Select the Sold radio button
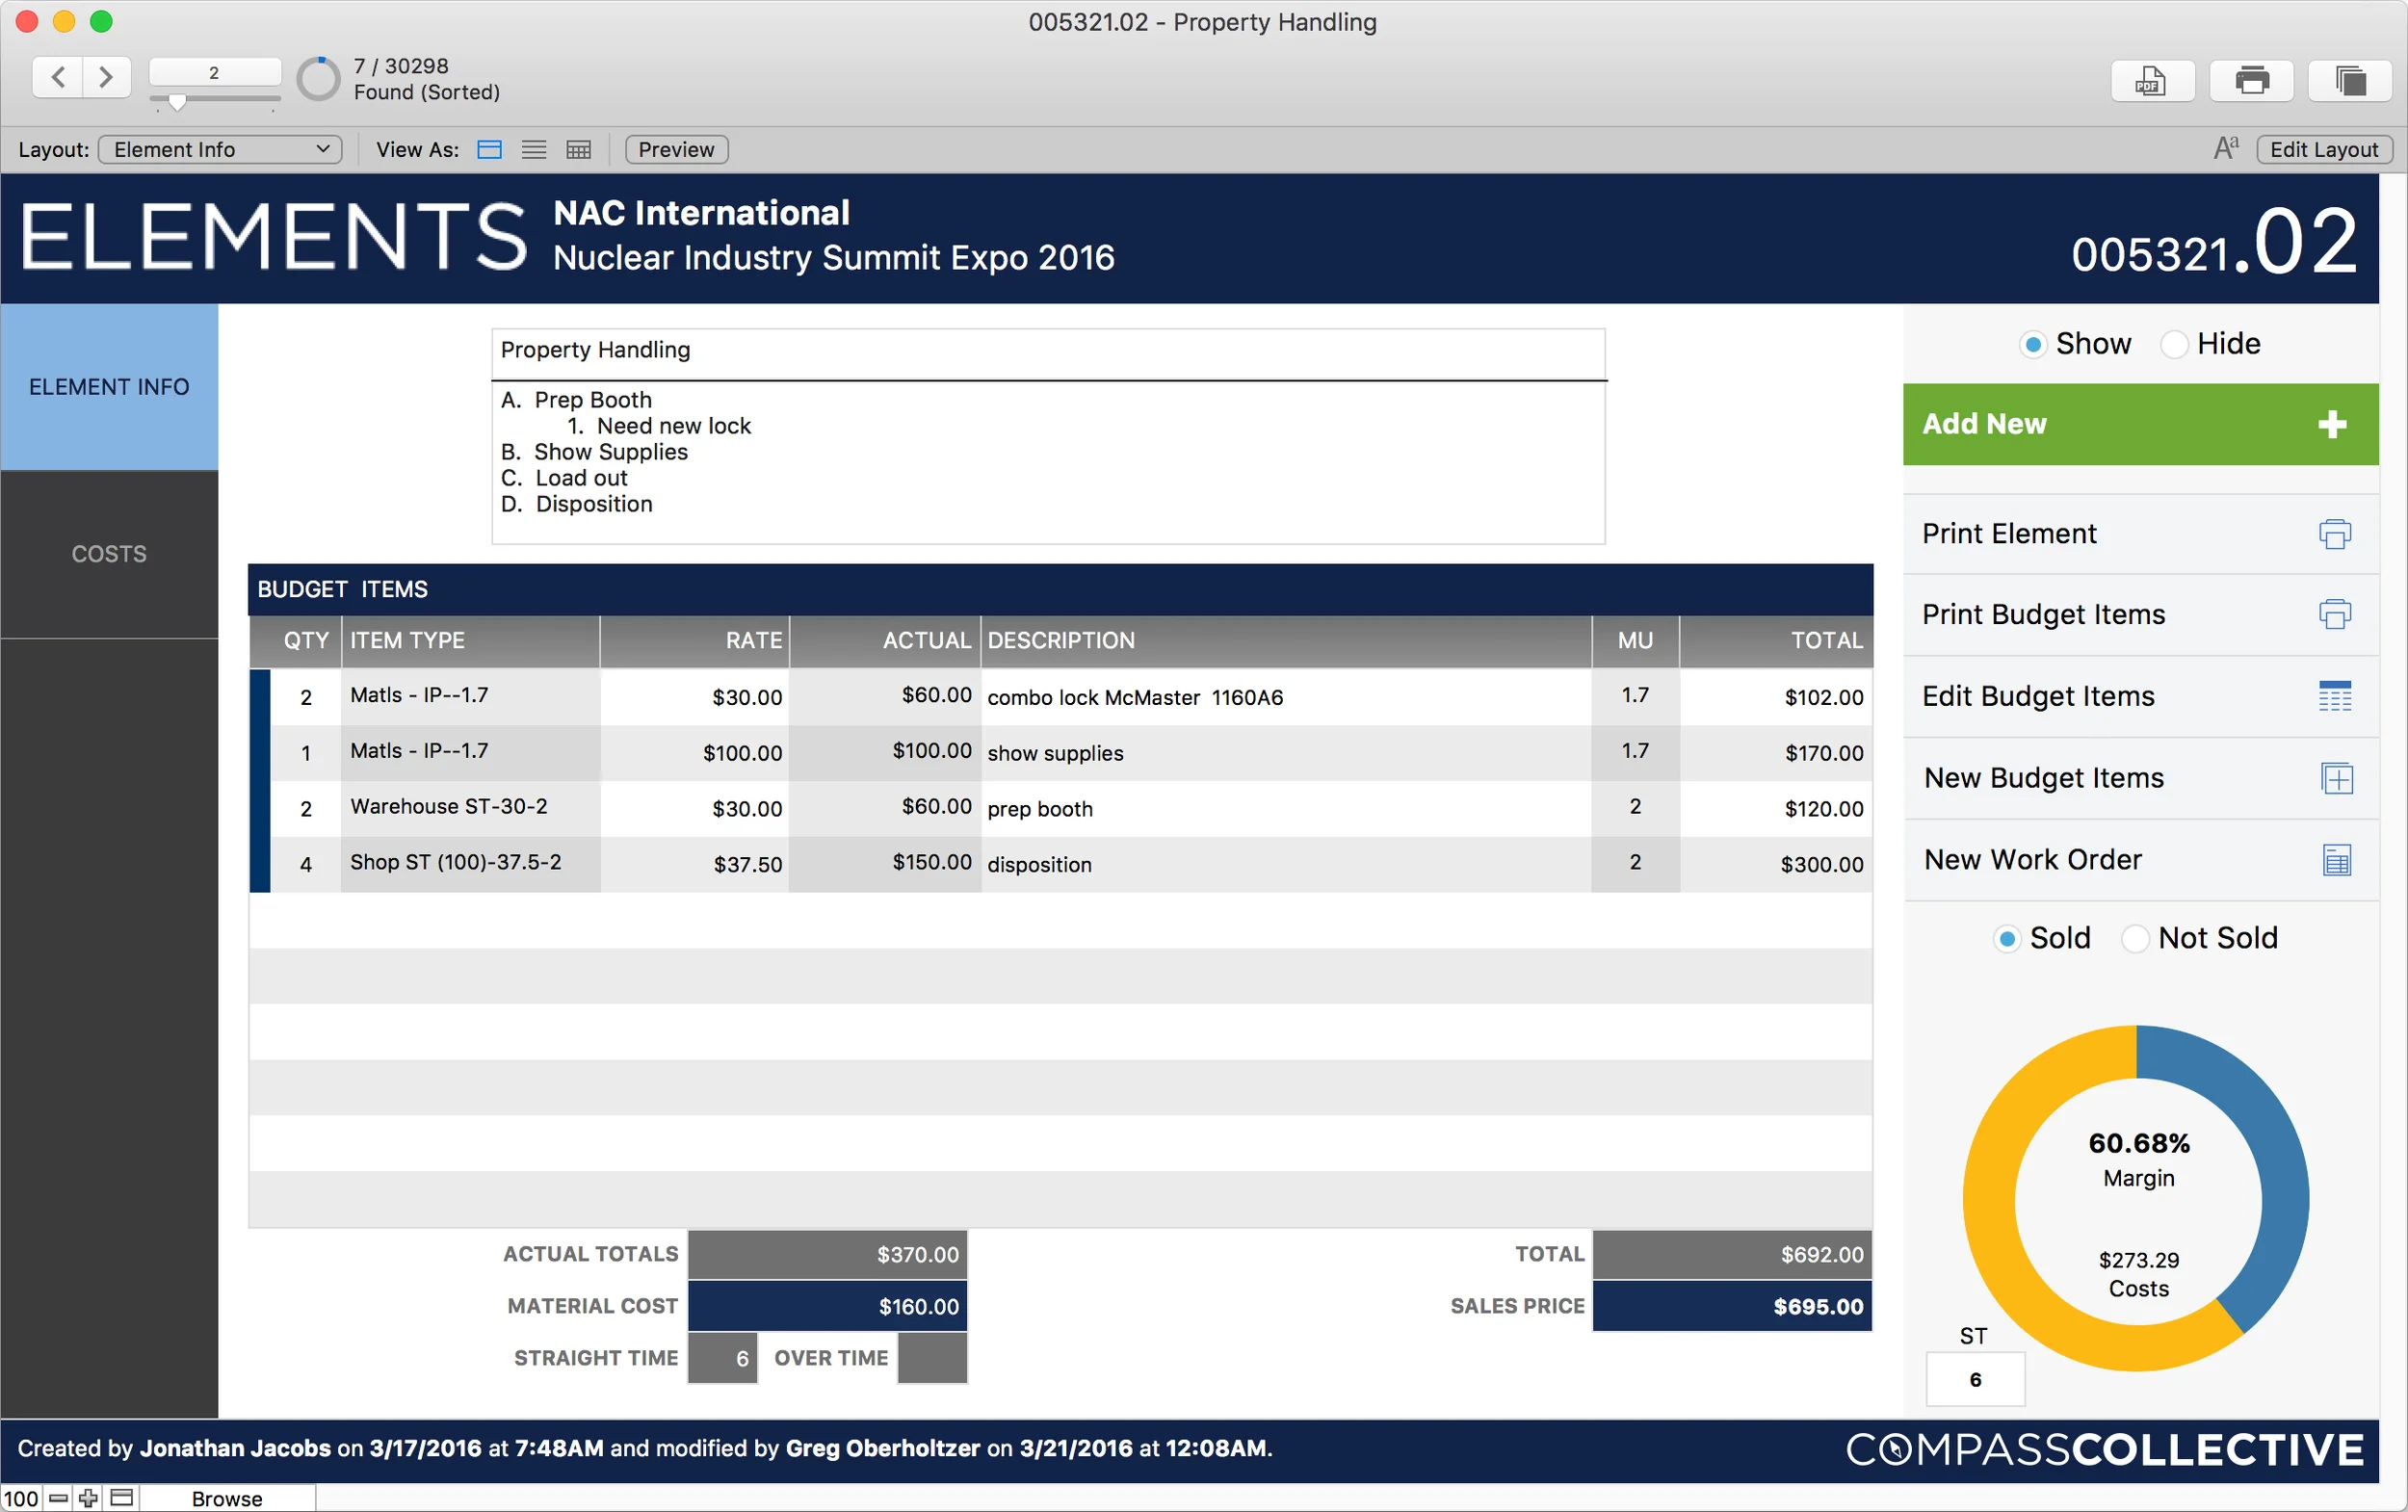Screen dimensions: 2408x1512 point(2007,938)
